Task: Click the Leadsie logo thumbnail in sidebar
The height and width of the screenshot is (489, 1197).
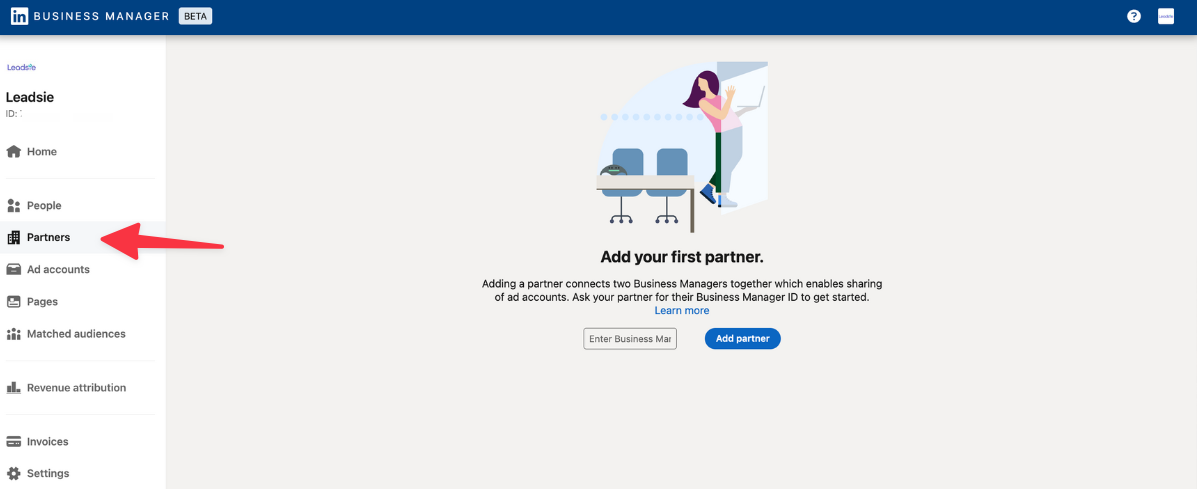Action: click(x=21, y=67)
